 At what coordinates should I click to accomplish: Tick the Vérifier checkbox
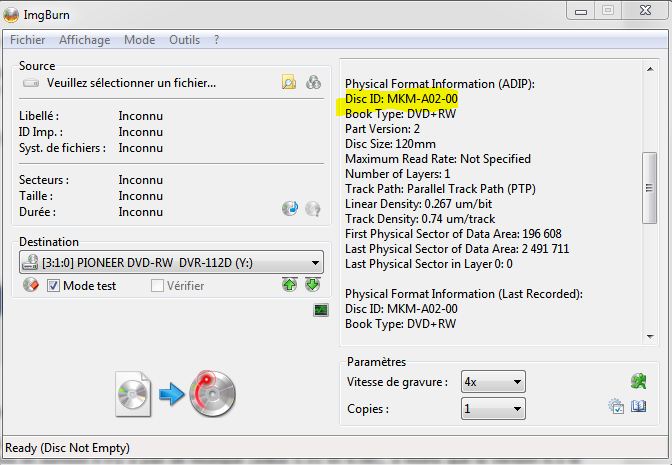click(x=157, y=286)
